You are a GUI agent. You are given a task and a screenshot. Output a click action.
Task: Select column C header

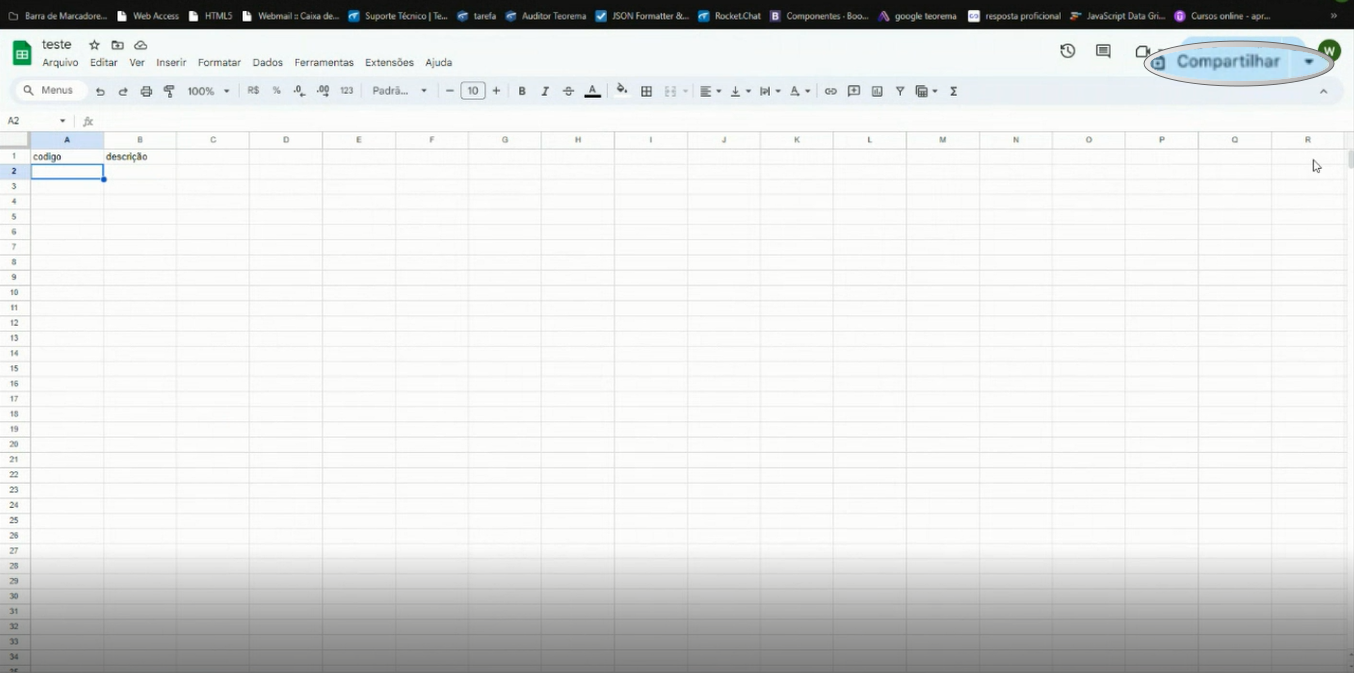pyautogui.click(x=213, y=140)
